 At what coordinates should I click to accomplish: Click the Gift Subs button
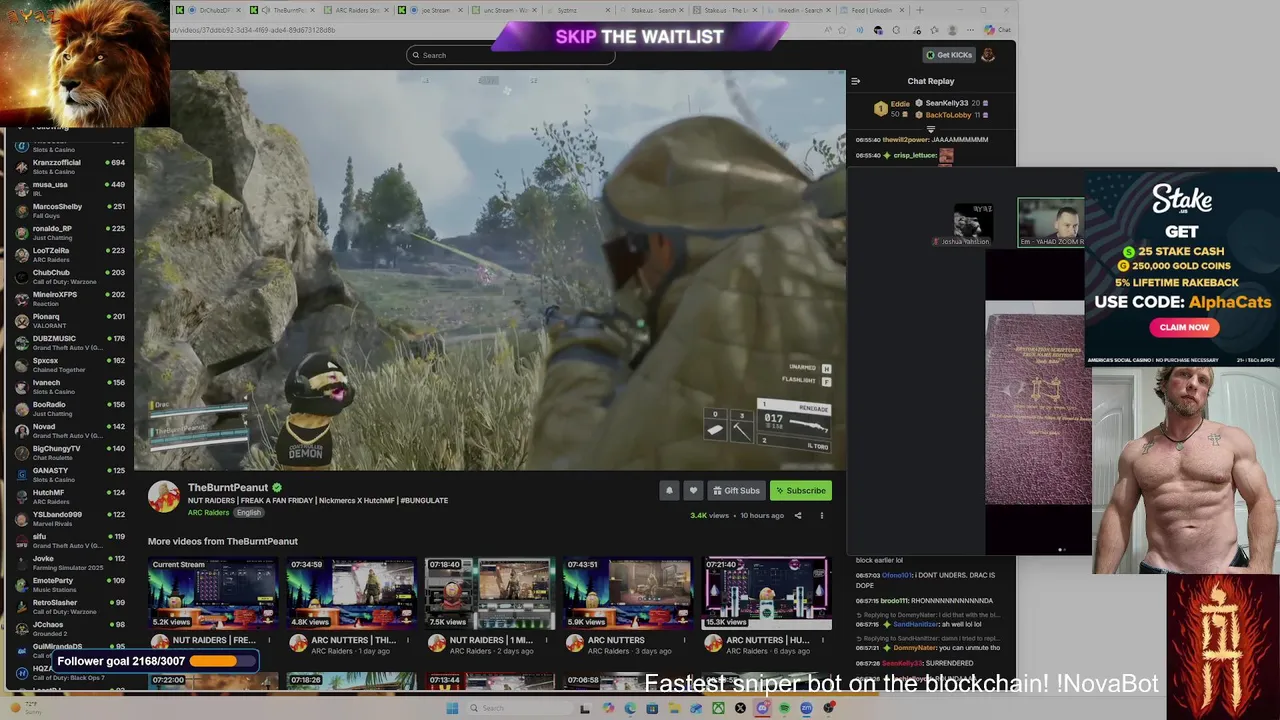(x=736, y=490)
